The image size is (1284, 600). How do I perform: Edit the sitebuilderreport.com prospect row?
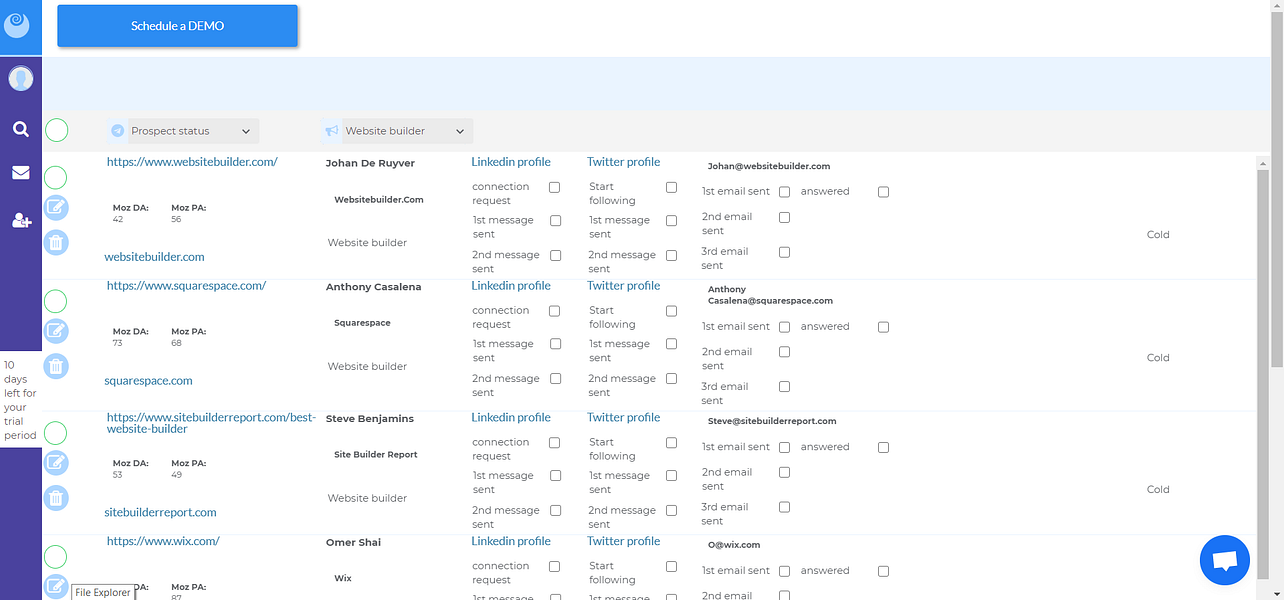click(56, 462)
